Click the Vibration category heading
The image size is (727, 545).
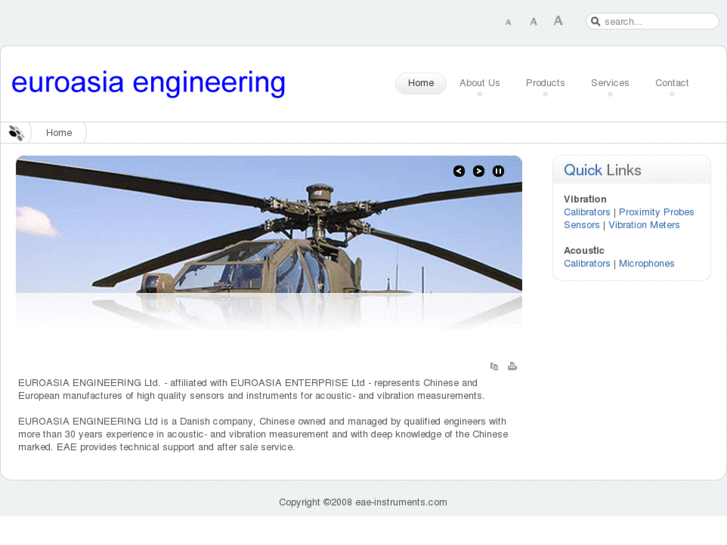pyautogui.click(x=585, y=199)
